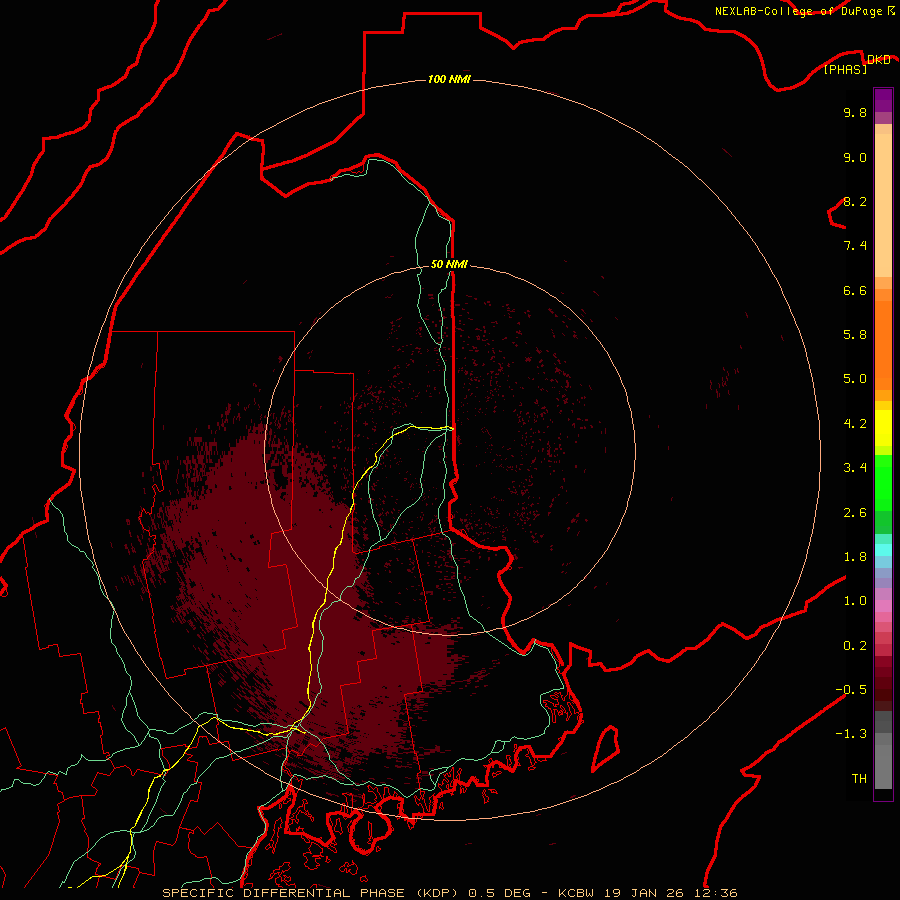
Task: Click the 6.6 scale value
Action: click(x=855, y=290)
